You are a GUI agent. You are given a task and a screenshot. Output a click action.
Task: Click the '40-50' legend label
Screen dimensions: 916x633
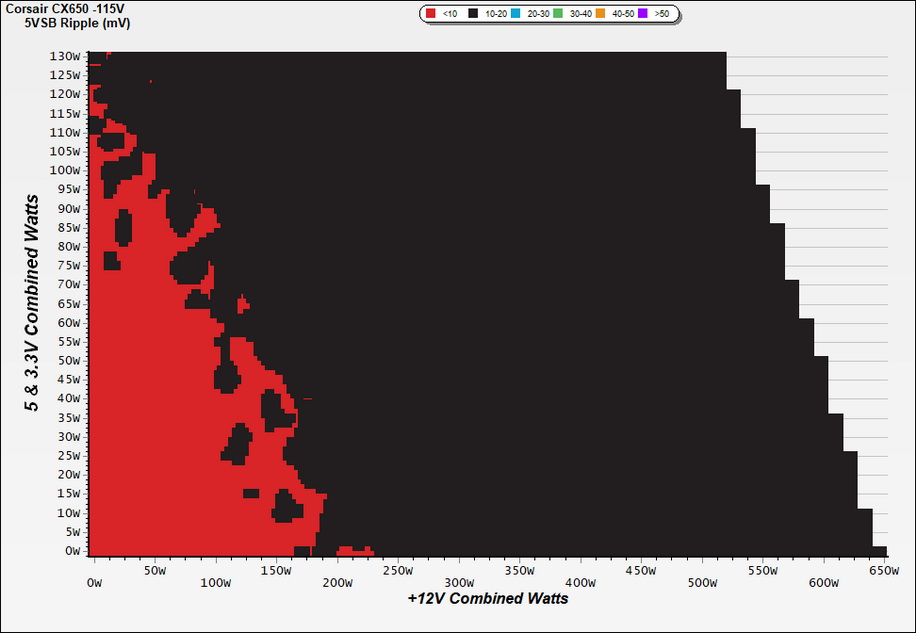click(x=623, y=13)
